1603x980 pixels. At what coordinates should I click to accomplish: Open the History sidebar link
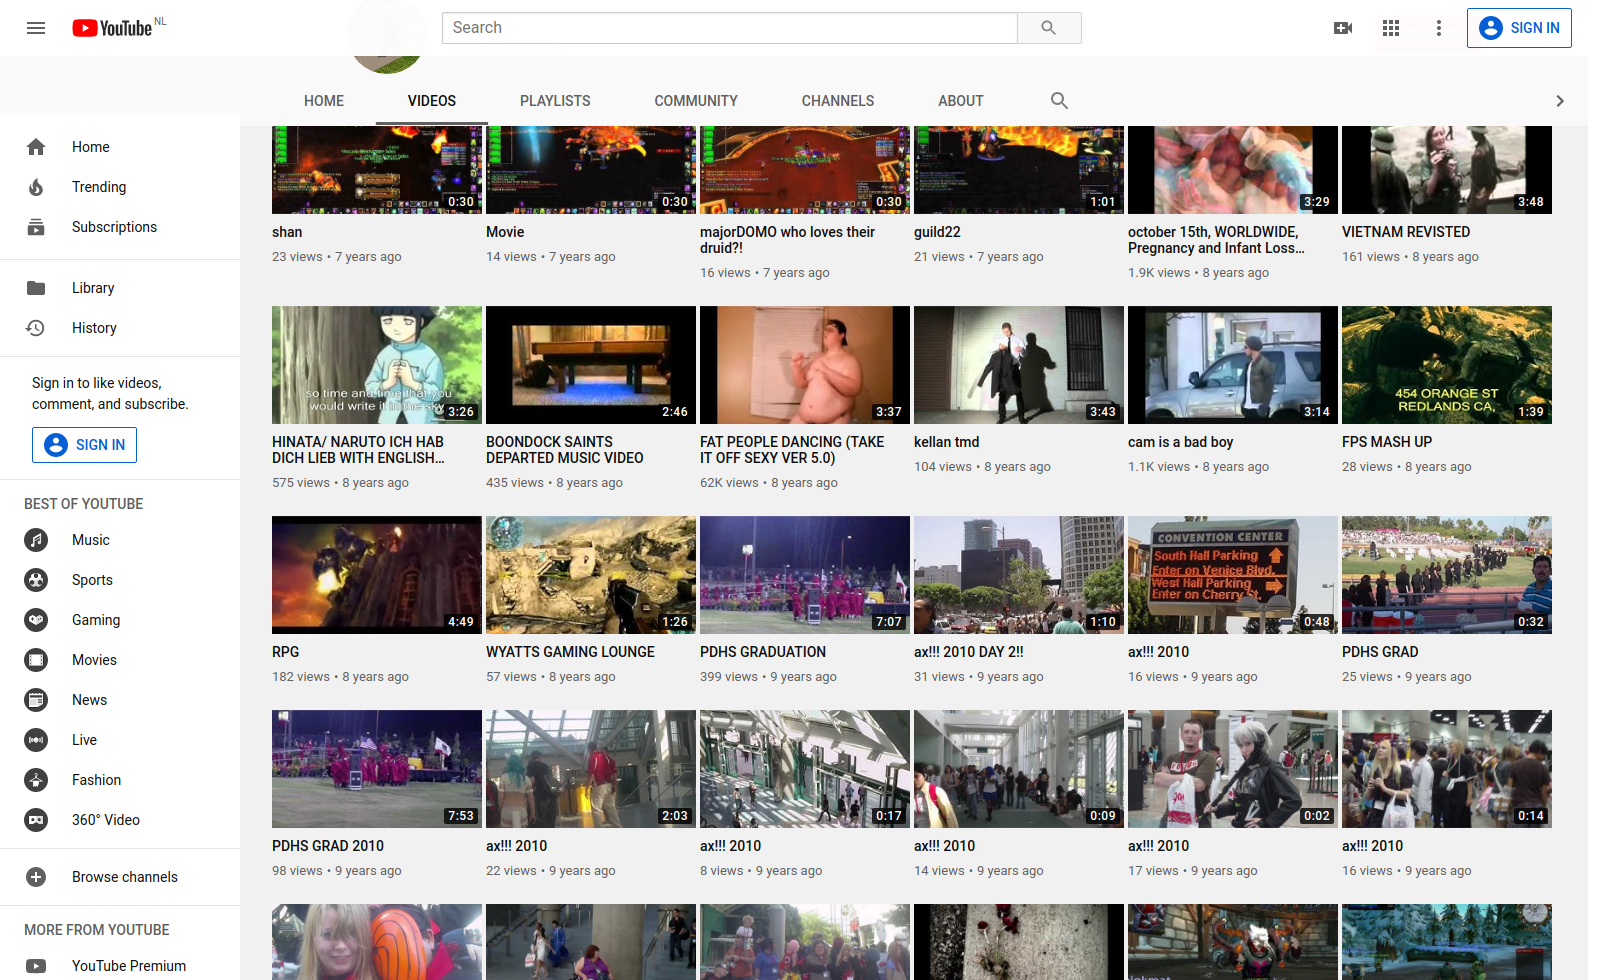[x=120, y=328]
